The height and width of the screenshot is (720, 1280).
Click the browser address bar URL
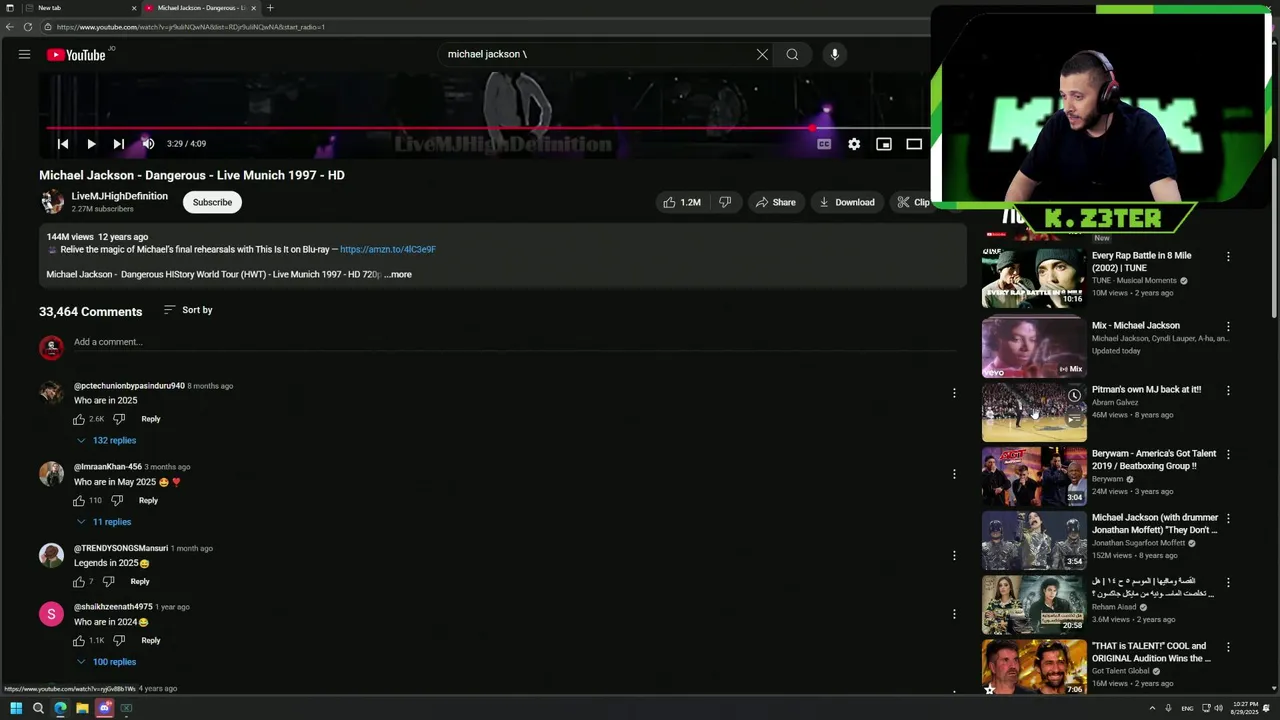(190, 27)
